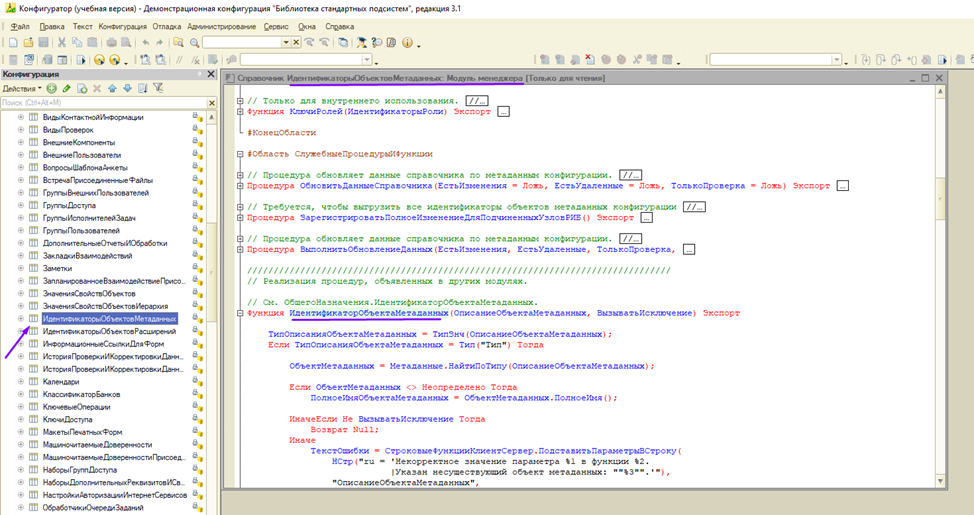Screen dimensions: 974x515
Task: Redo action arrow icon
Action: pyautogui.click(x=160, y=43)
